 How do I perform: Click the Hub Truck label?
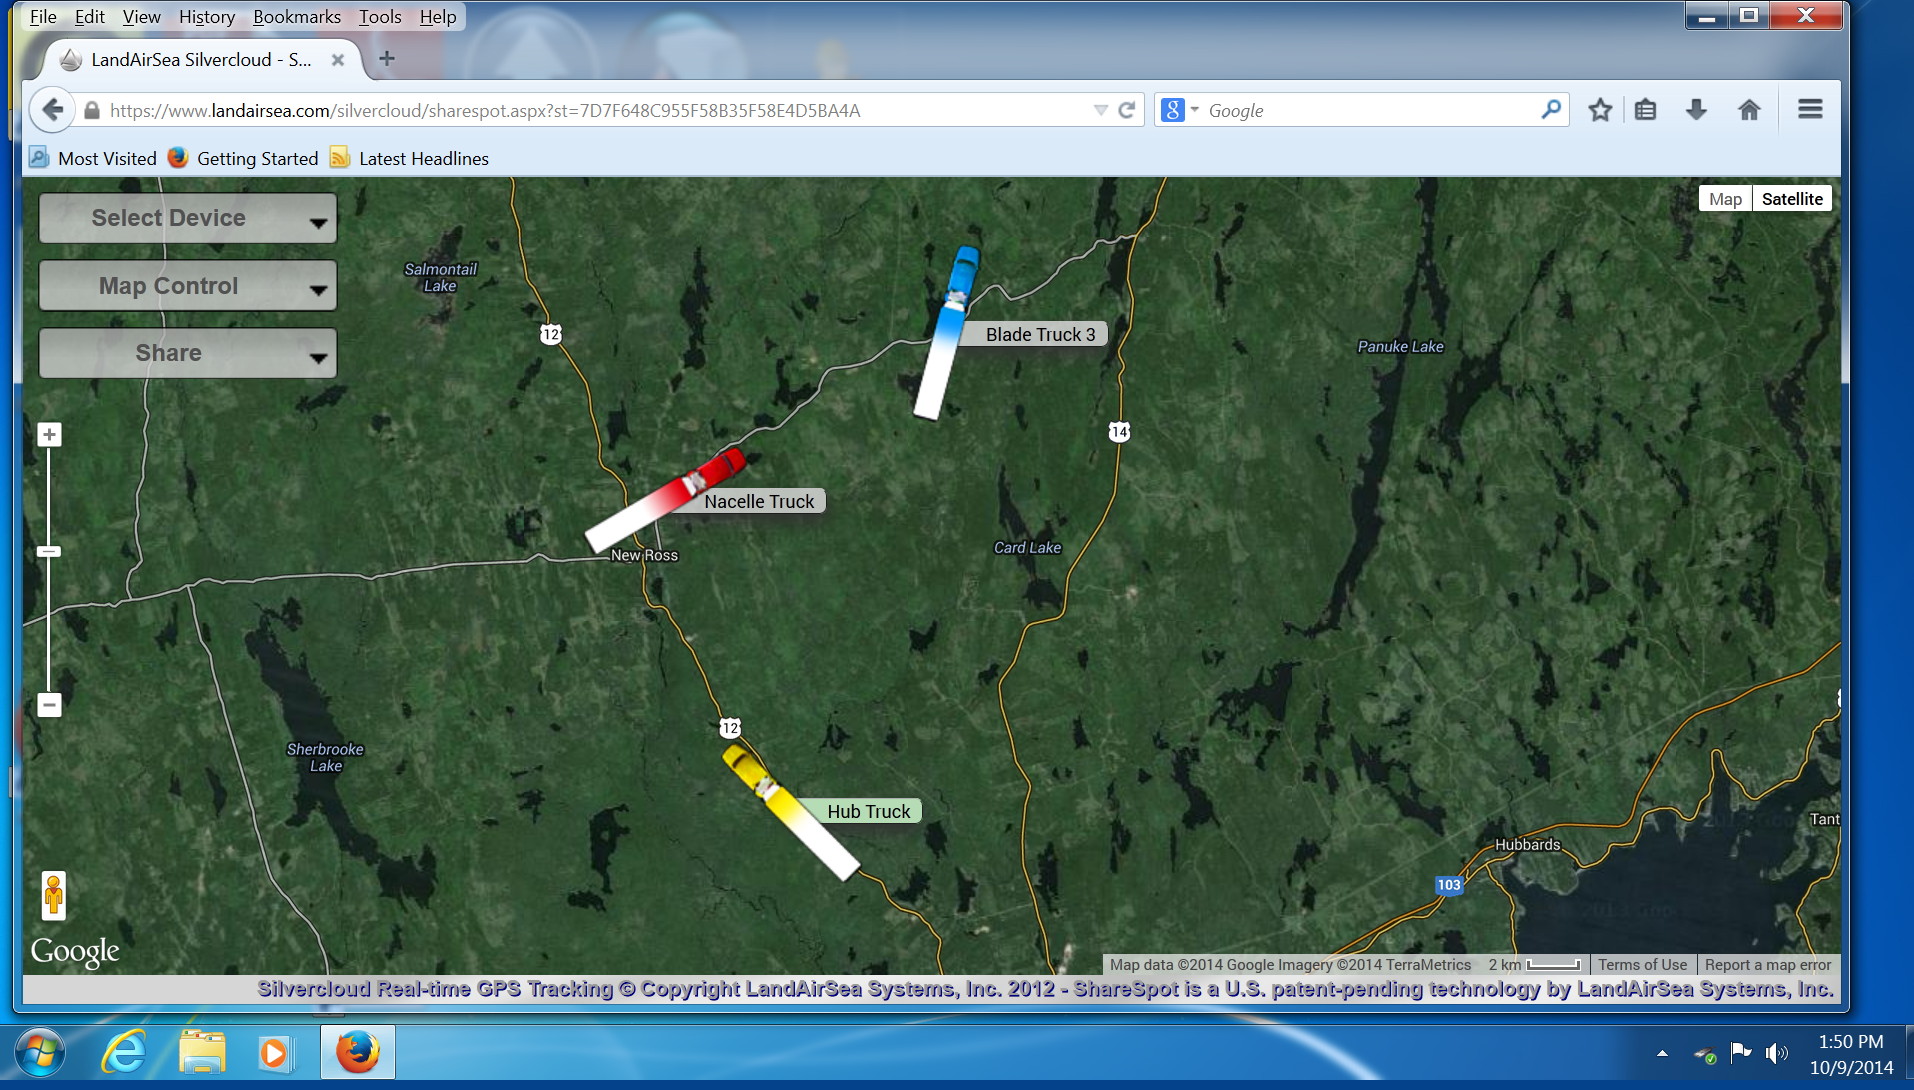[x=868, y=811]
